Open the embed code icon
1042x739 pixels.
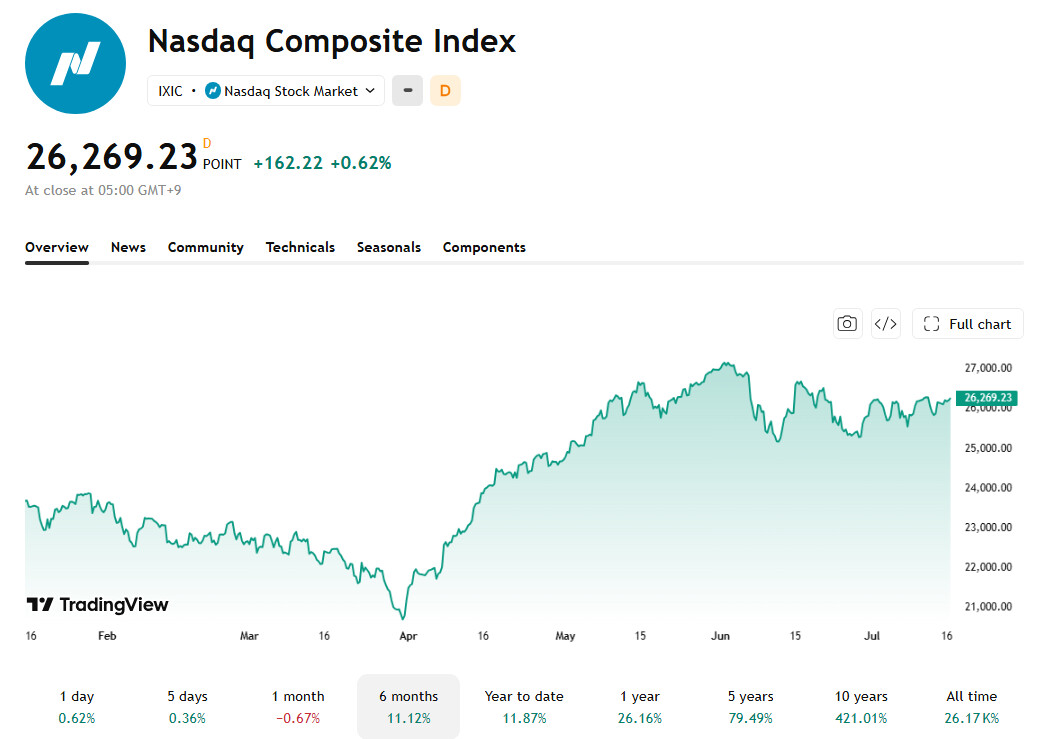tap(886, 324)
